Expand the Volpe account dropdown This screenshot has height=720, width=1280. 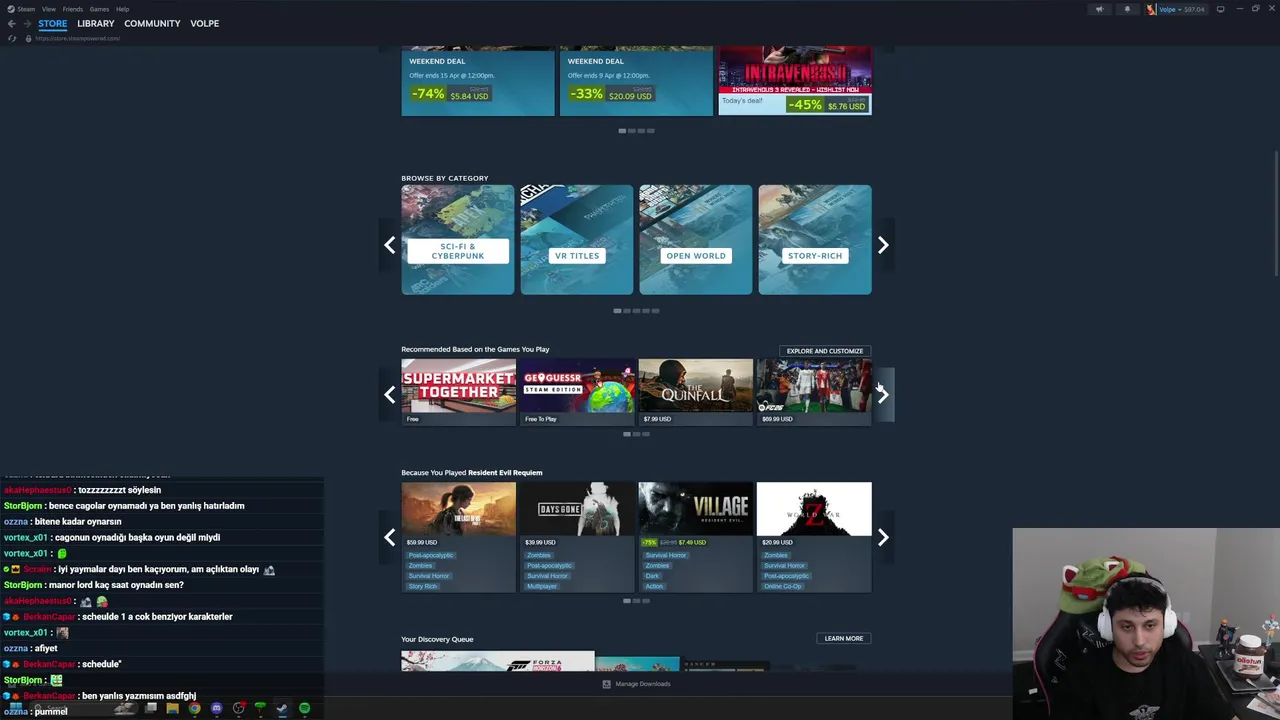[x=1181, y=9]
